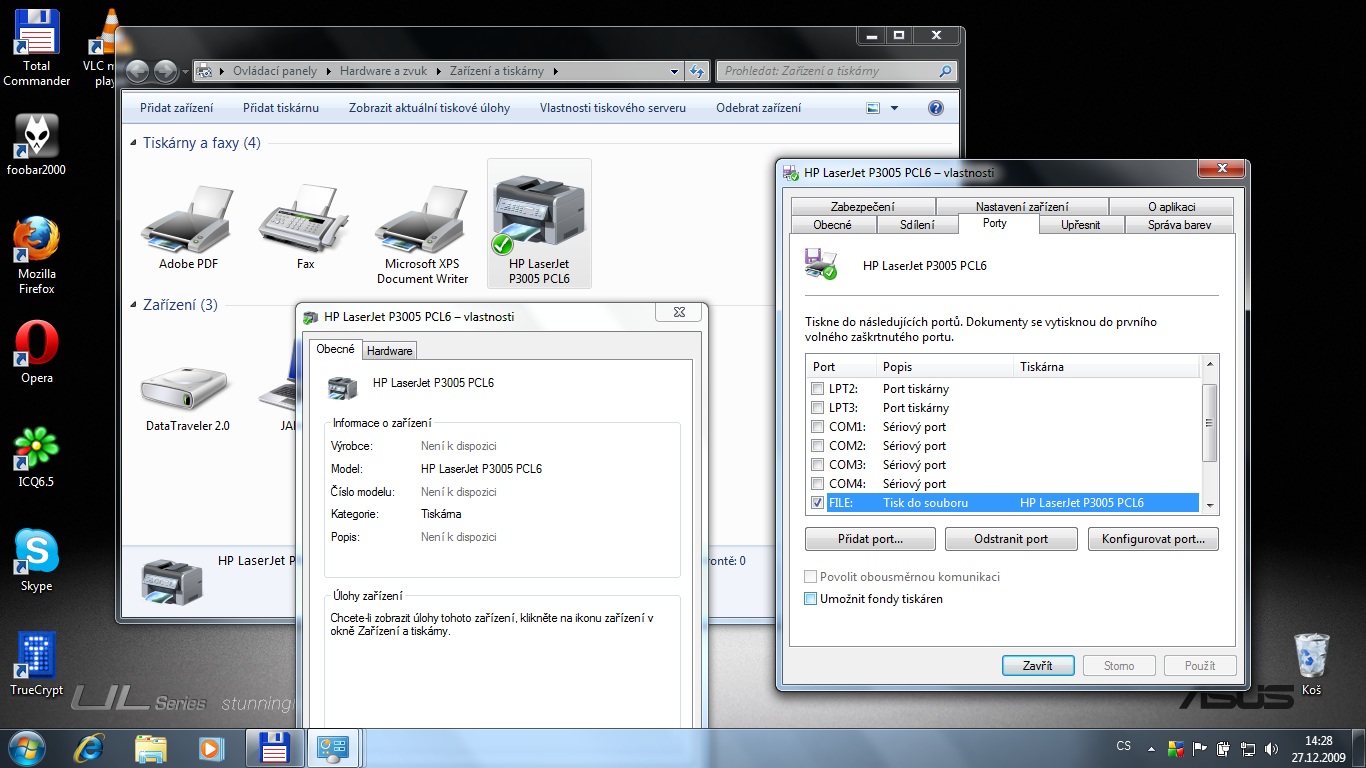Click the Zavřít button
The image size is (1366, 768).
[1038, 666]
